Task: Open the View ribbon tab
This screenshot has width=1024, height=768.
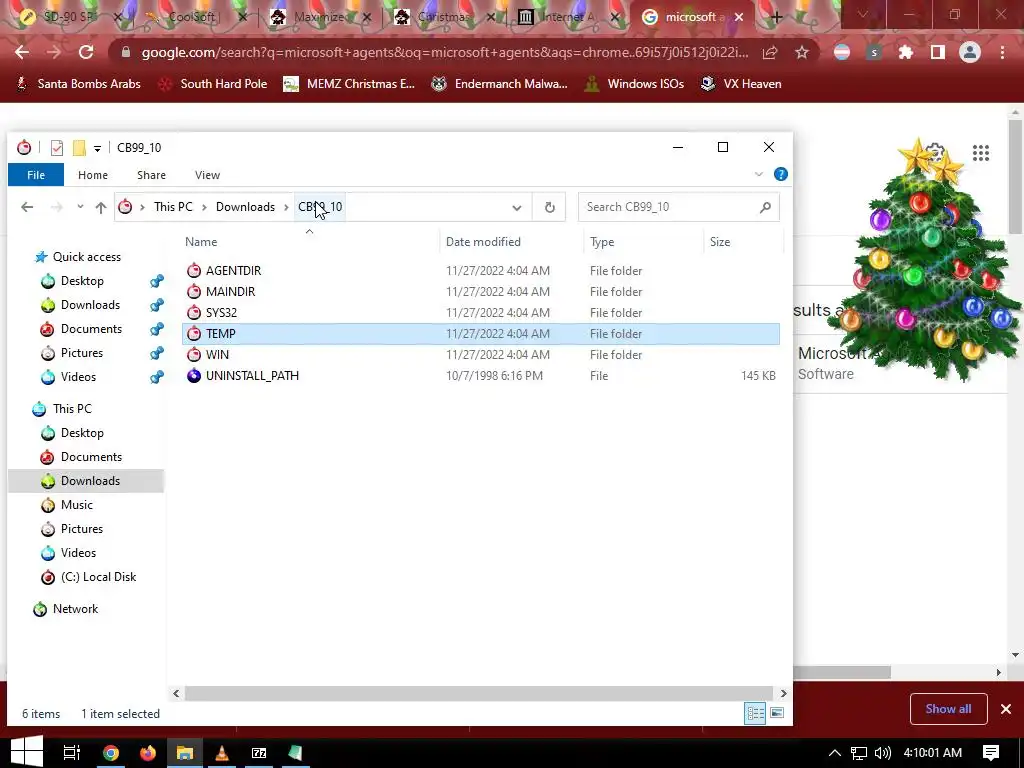Action: [207, 175]
